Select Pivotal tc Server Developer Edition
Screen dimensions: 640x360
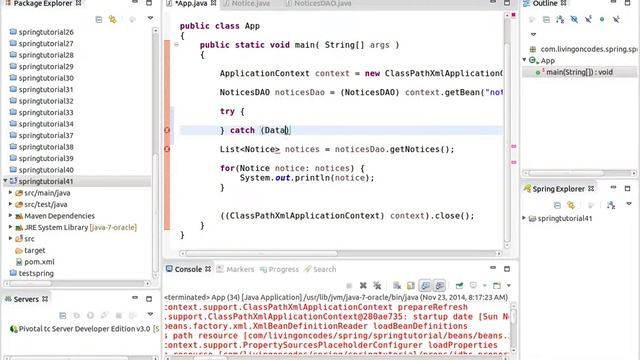tap(84, 329)
